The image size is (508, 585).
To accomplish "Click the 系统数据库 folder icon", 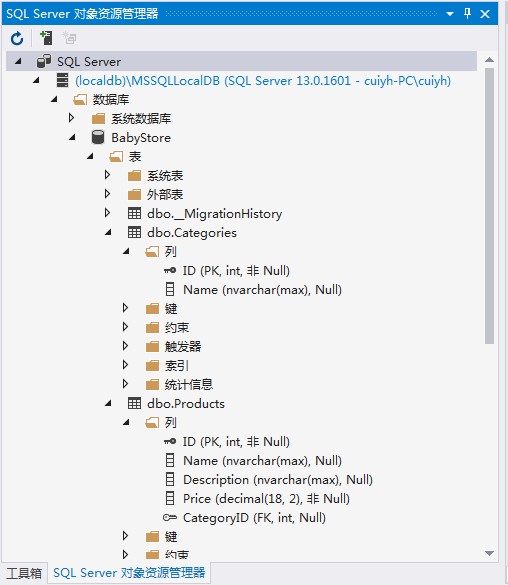I will [98, 119].
